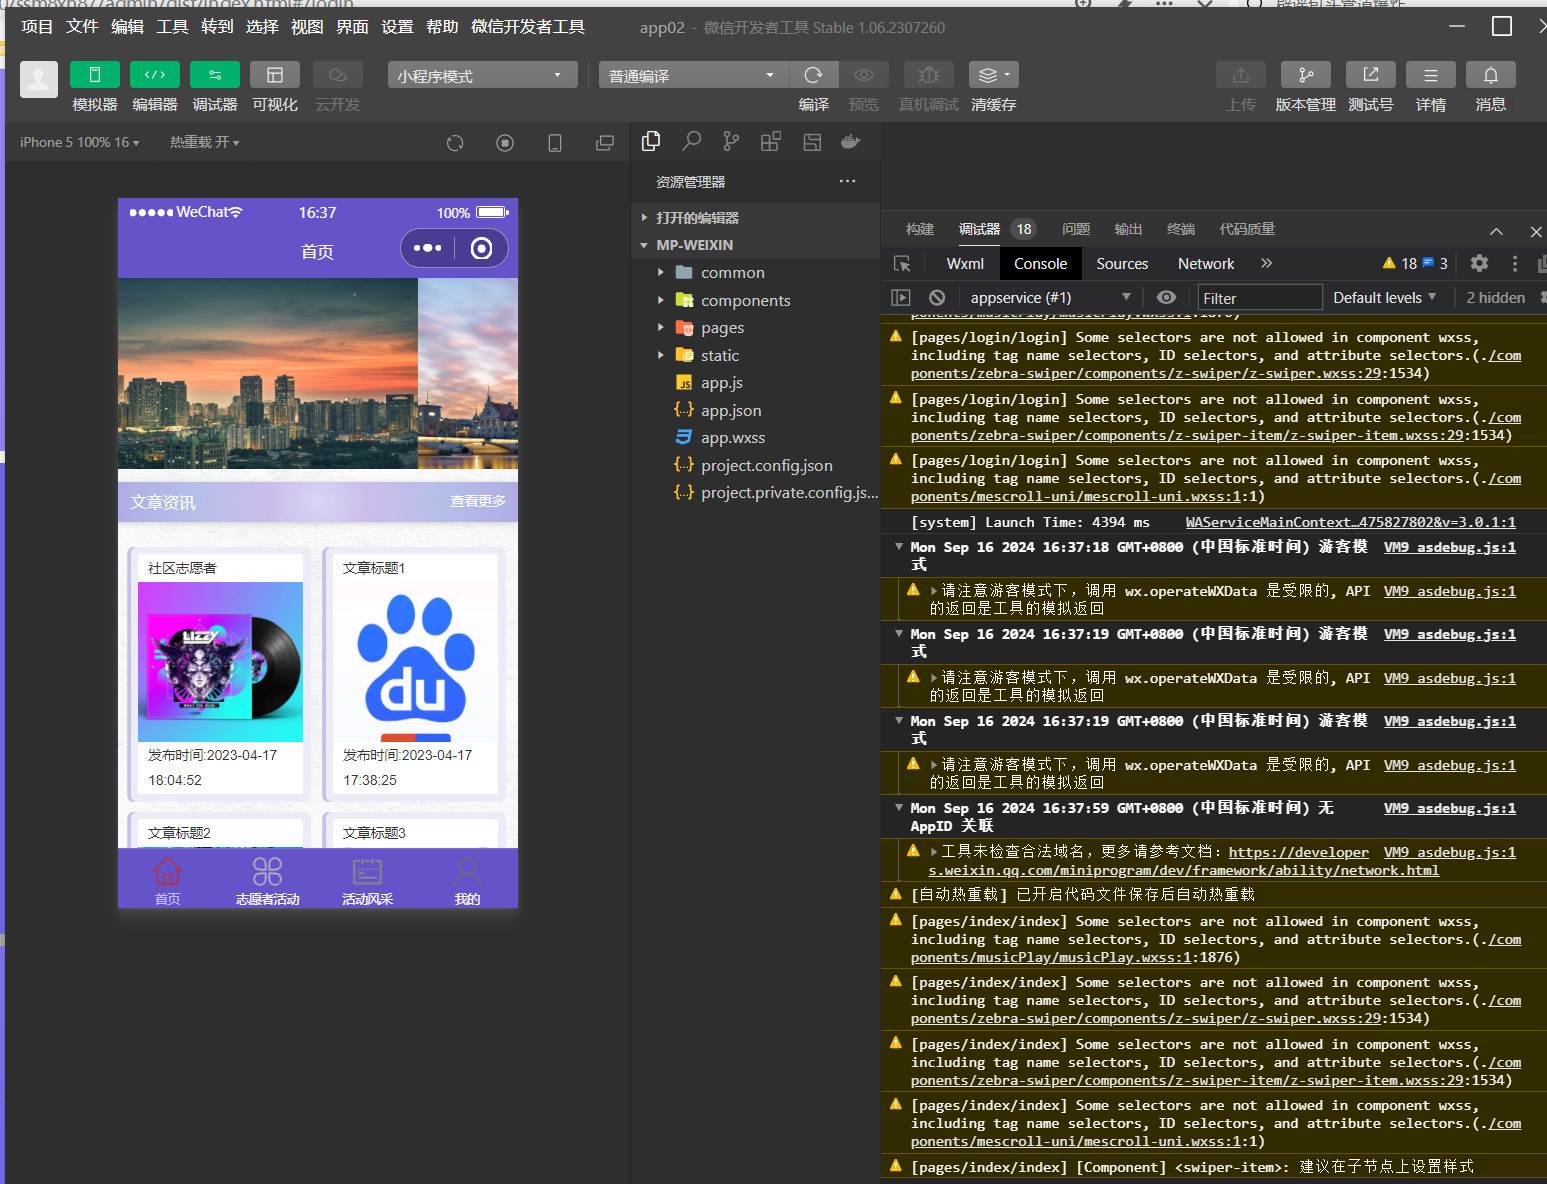Screen dimensions: 1547x1184
Task: Open the 工具 menu
Action: tap(172, 26)
